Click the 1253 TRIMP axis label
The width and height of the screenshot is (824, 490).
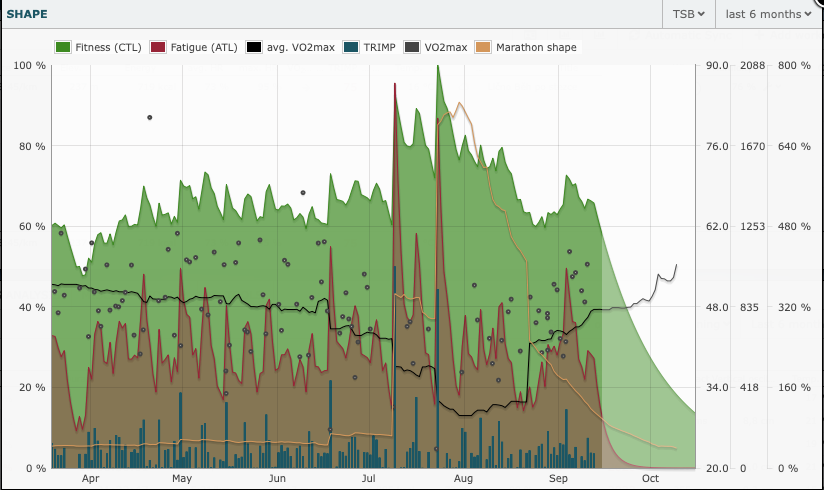tap(753, 227)
